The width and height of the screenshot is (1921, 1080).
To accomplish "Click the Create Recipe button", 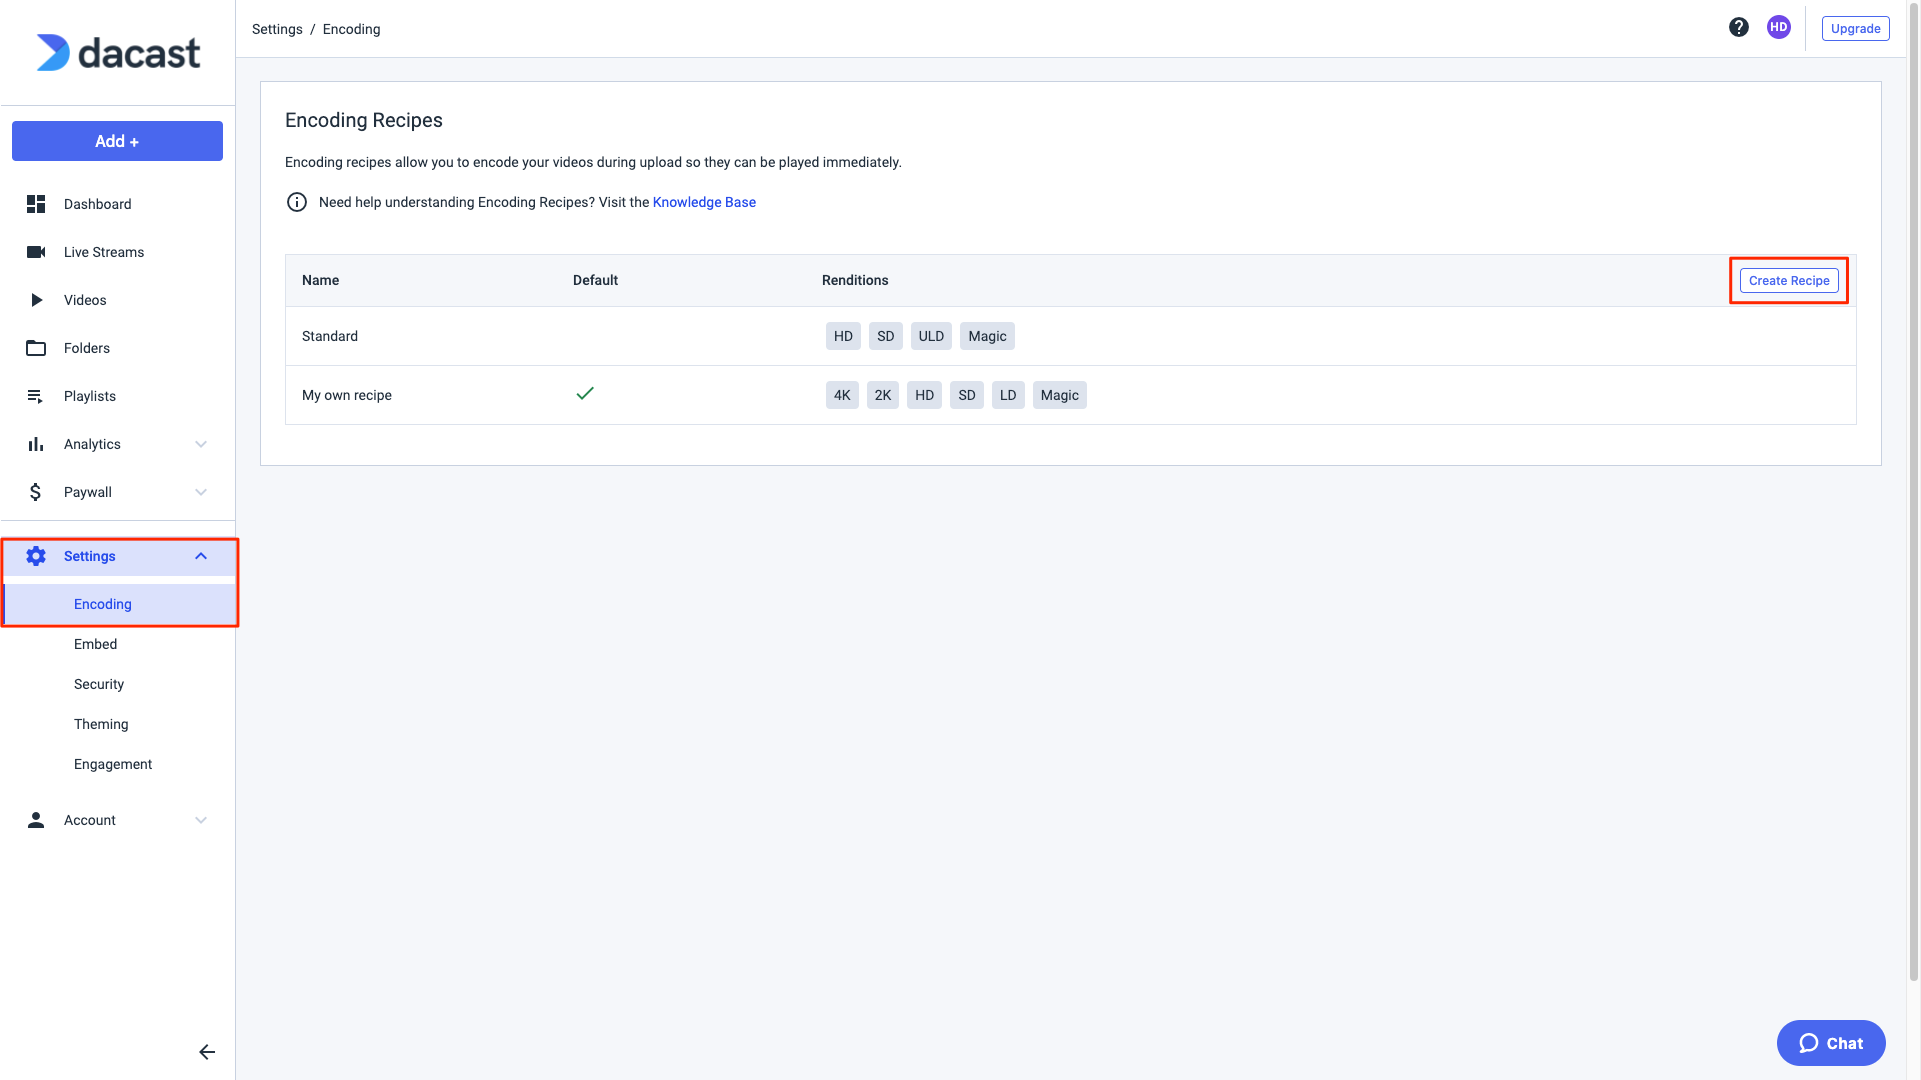I will tap(1788, 280).
